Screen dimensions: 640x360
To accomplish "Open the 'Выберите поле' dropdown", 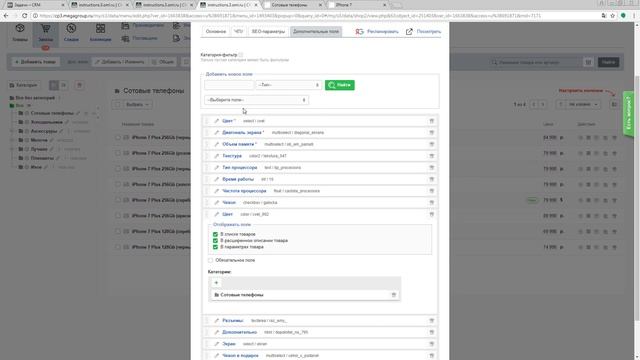I will pyautogui.click(x=256, y=100).
